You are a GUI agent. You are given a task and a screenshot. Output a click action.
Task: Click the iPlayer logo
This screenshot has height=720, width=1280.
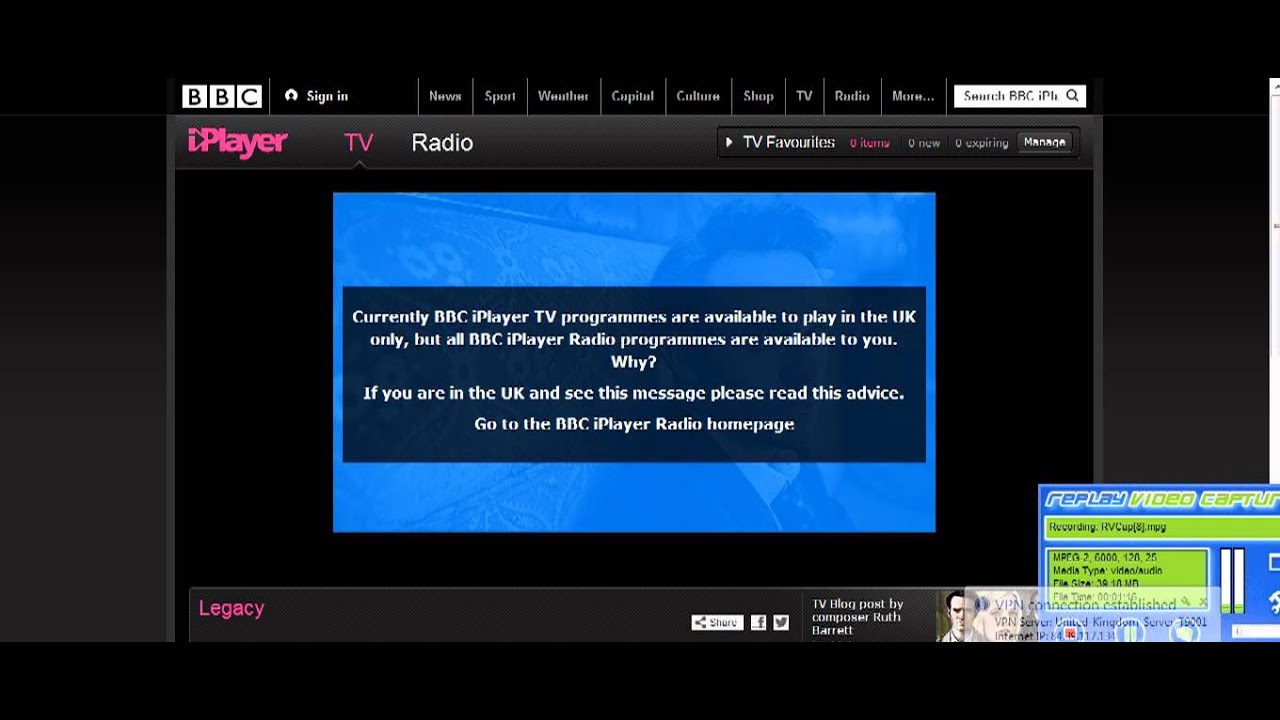pyautogui.click(x=238, y=142)
